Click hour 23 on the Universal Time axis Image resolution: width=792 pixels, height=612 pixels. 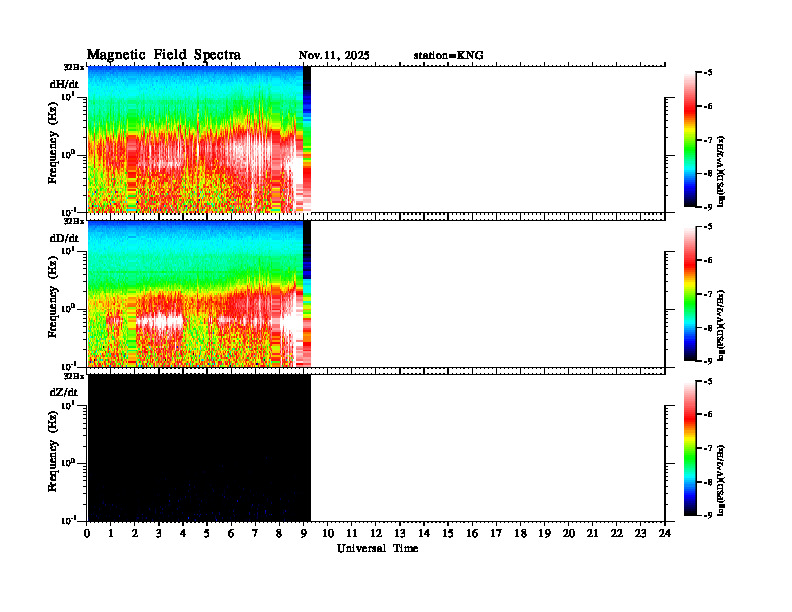(640, 533)
